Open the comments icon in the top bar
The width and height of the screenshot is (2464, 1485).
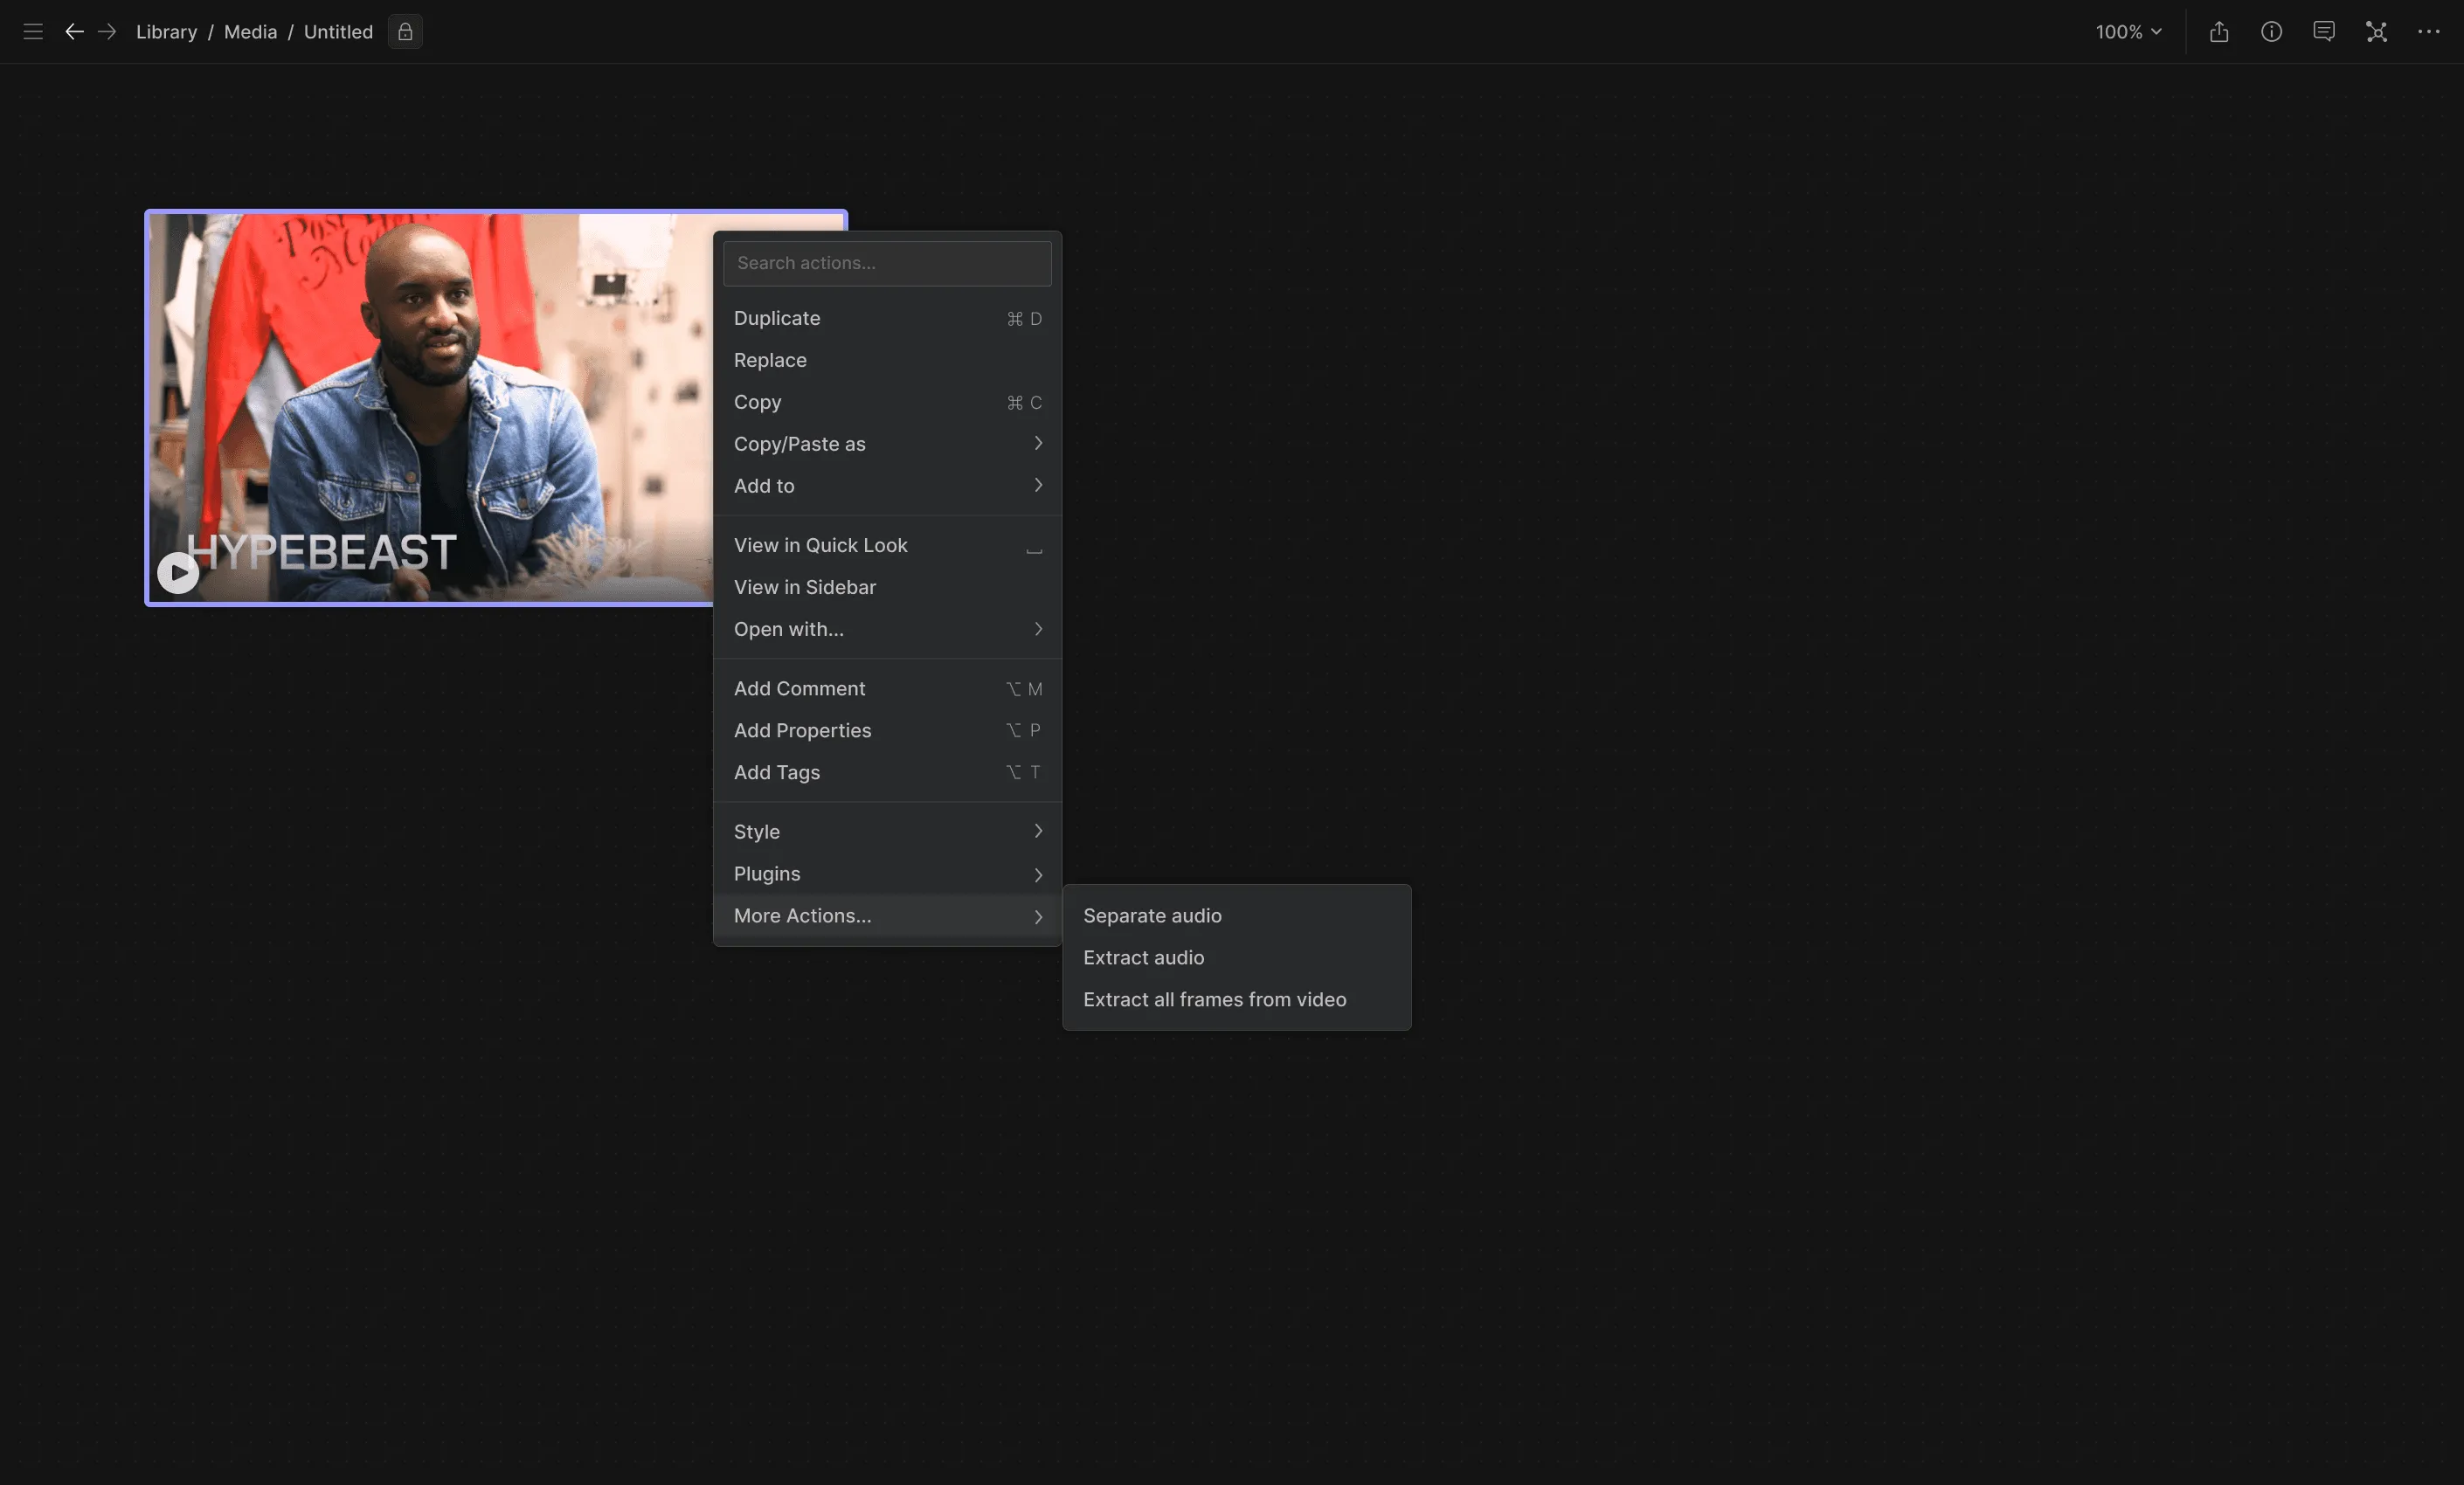coord(2324,32)
